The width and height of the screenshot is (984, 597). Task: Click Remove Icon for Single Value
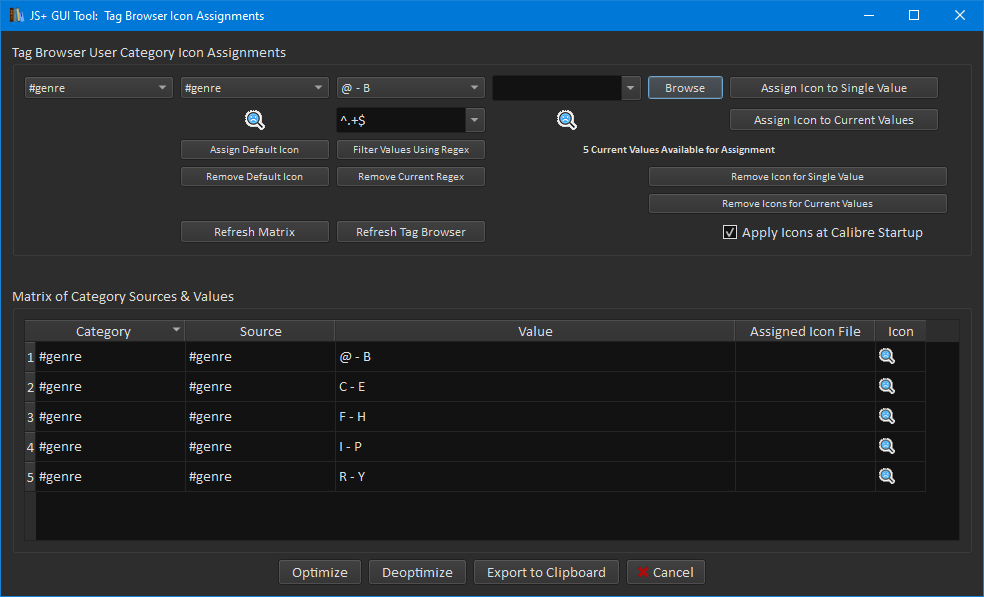pos(798,176)
